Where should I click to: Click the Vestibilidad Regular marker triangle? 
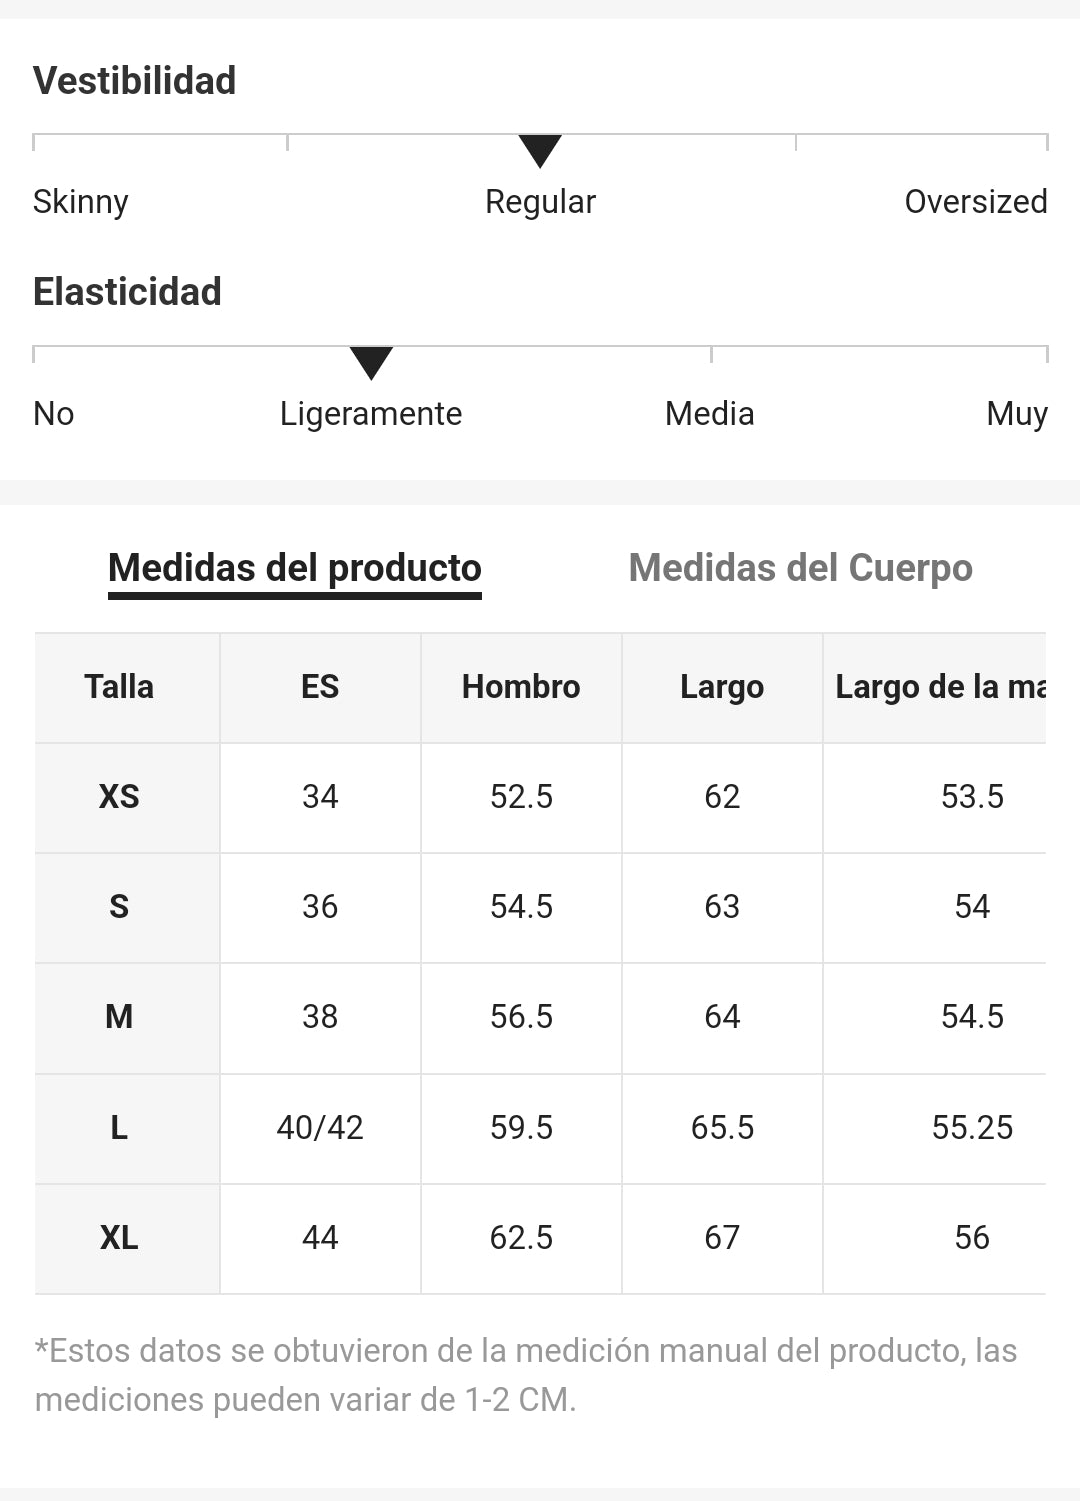(x=540, y=151)
